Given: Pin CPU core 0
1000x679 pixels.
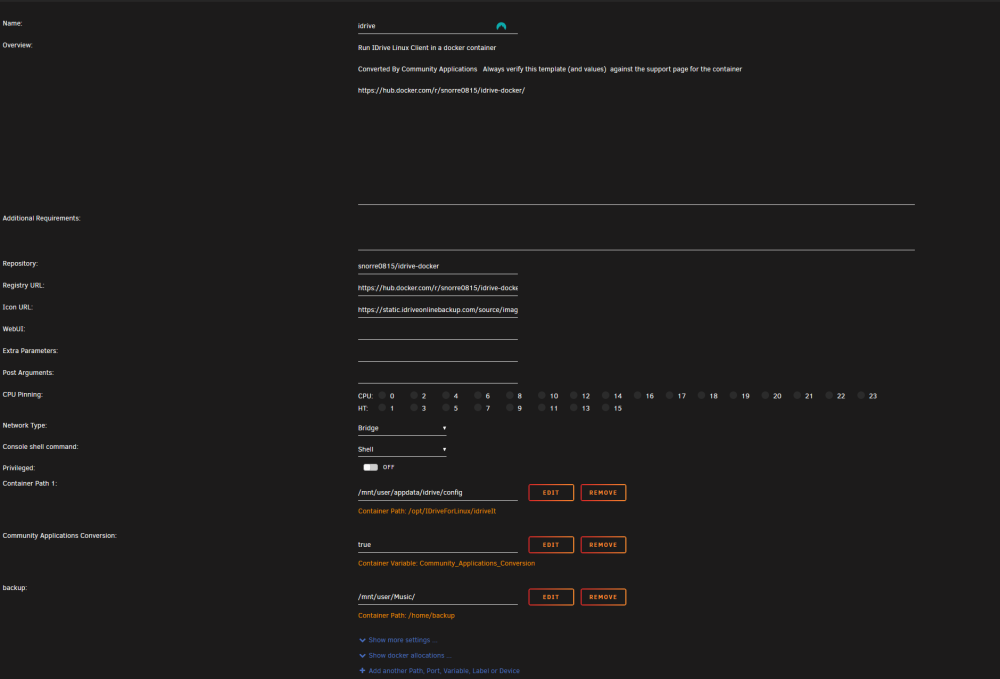Looking at the screenshot, I should (x=383, y=395).
